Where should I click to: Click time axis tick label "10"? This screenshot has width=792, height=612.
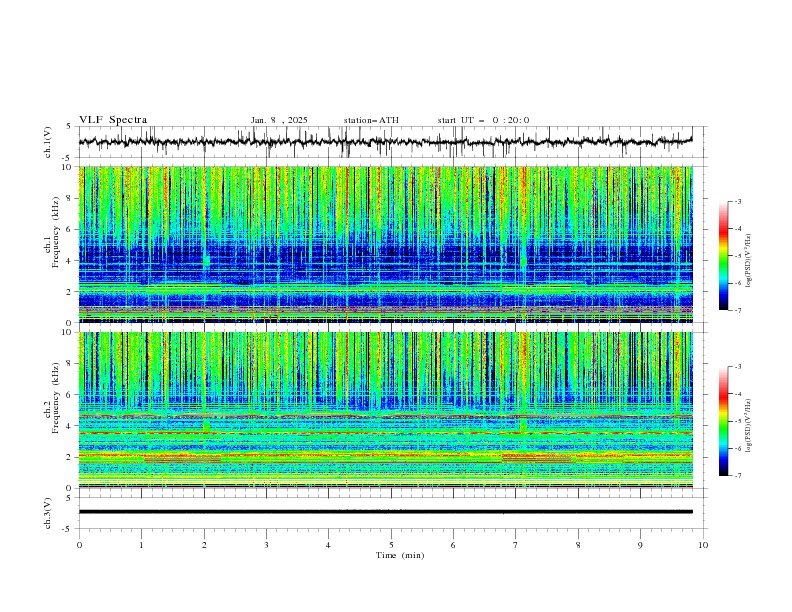click(x=703, y=545)
